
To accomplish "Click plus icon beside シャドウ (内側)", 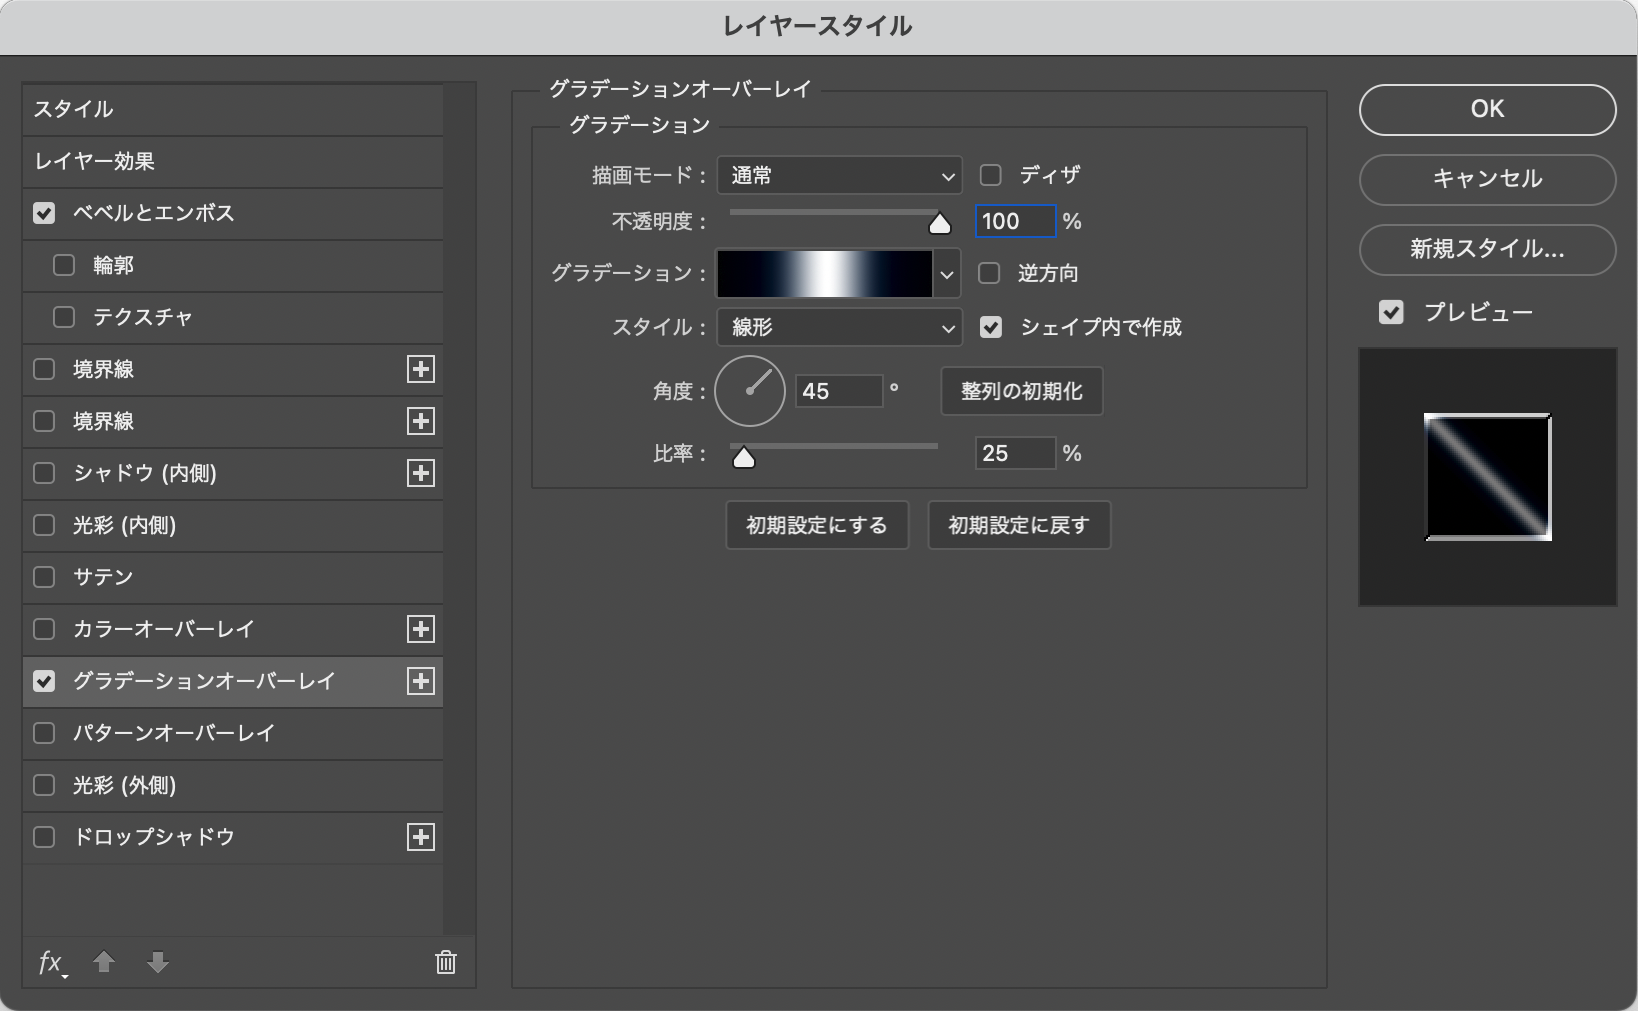I will pyautogui.click(x=421, y=473).
